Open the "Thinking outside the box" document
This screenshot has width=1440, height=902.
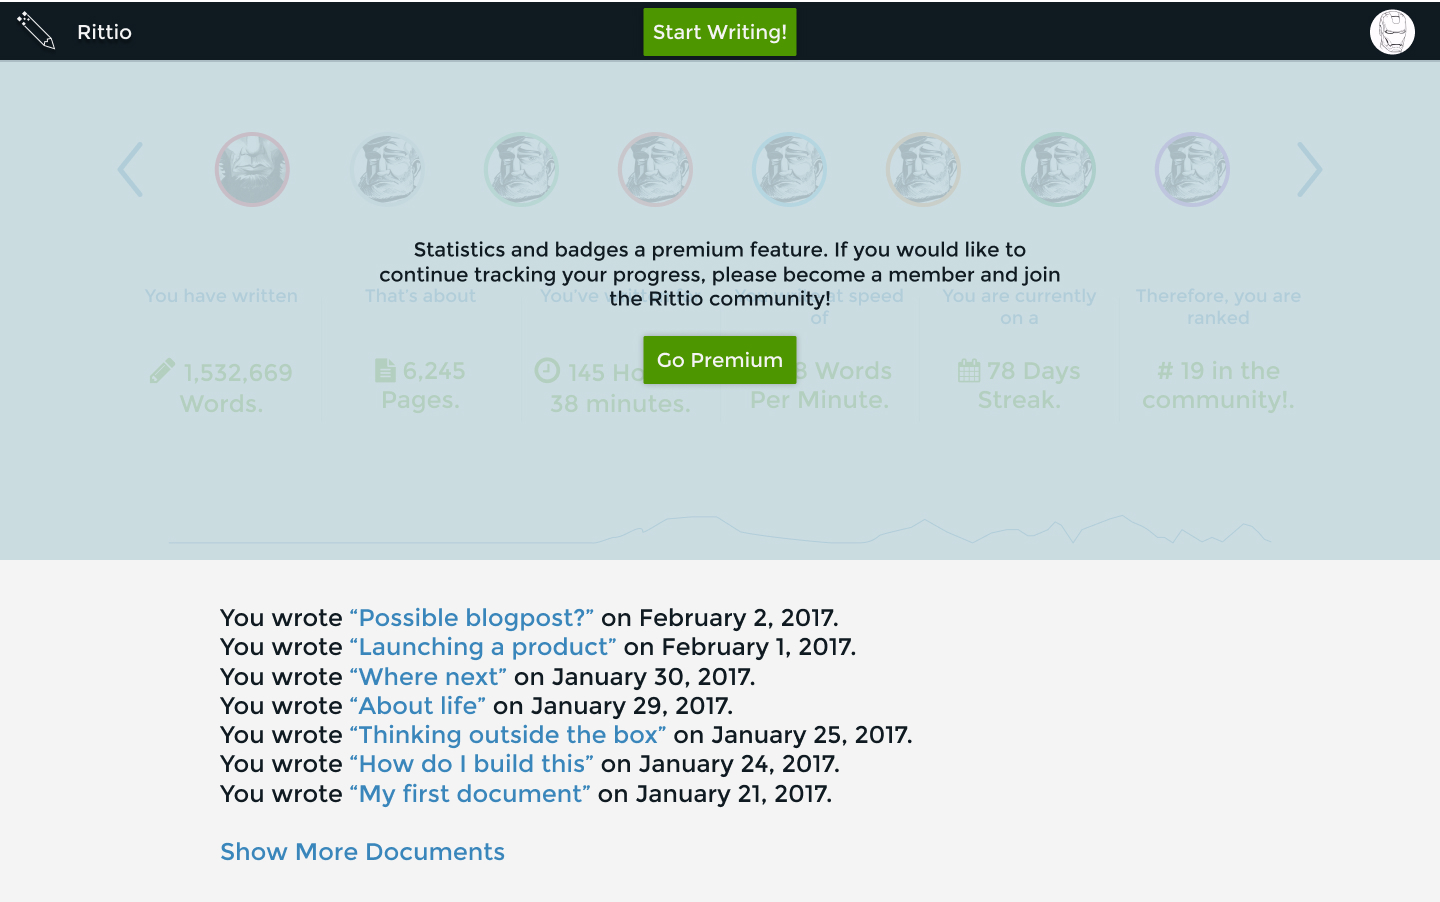click(508, 735)
